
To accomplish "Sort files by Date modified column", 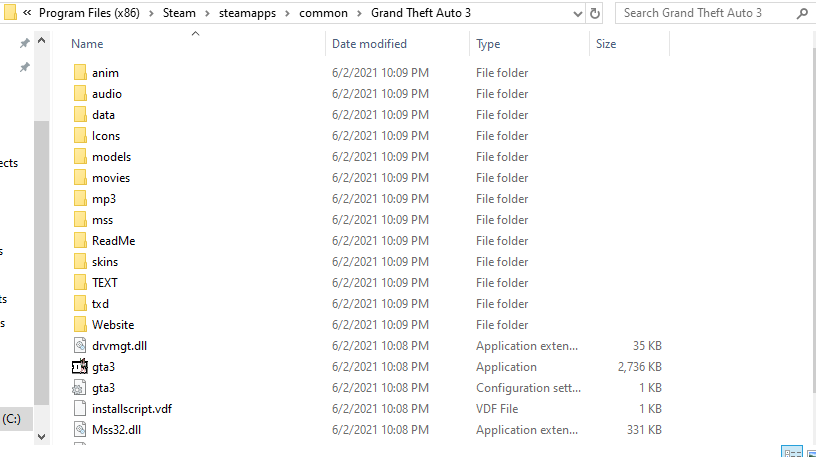I will point(372,44).
